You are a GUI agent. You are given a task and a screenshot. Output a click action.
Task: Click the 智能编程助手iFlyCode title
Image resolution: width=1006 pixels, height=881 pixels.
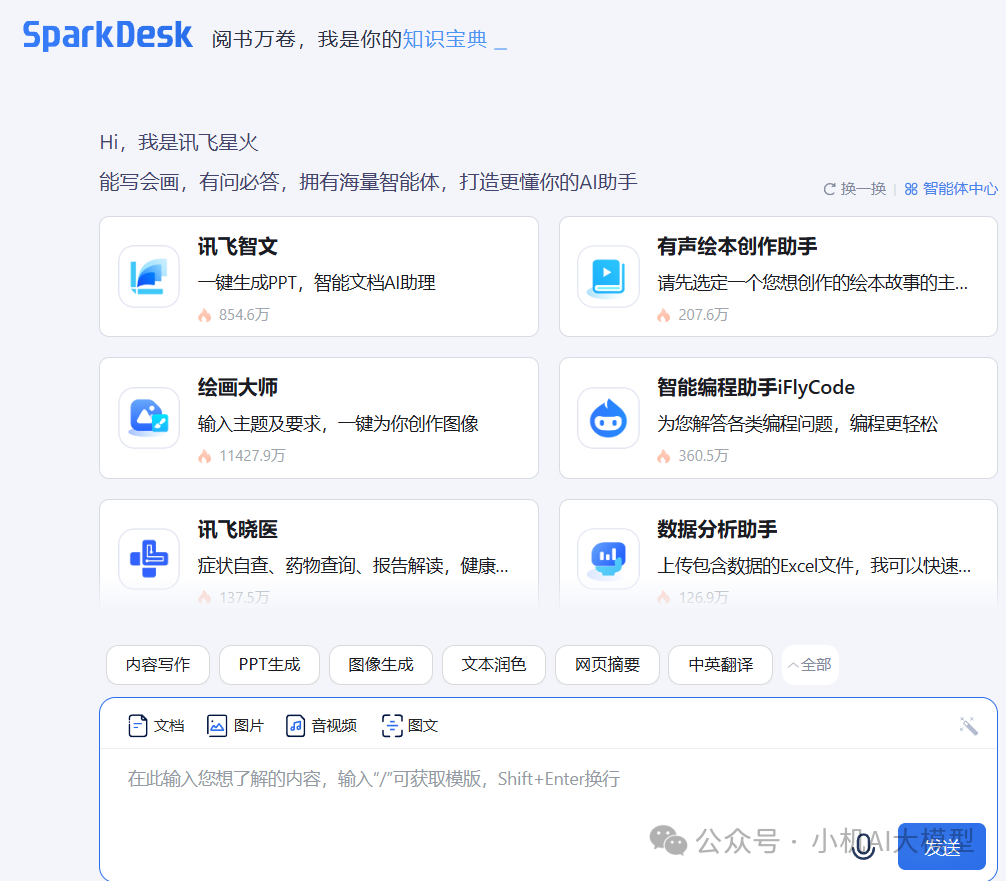click(x=756, y=388)
